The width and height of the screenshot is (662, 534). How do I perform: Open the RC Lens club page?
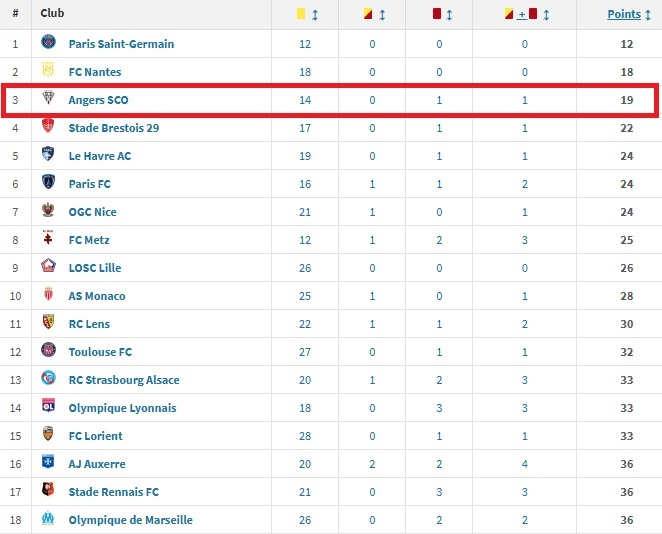pos(89,324)
